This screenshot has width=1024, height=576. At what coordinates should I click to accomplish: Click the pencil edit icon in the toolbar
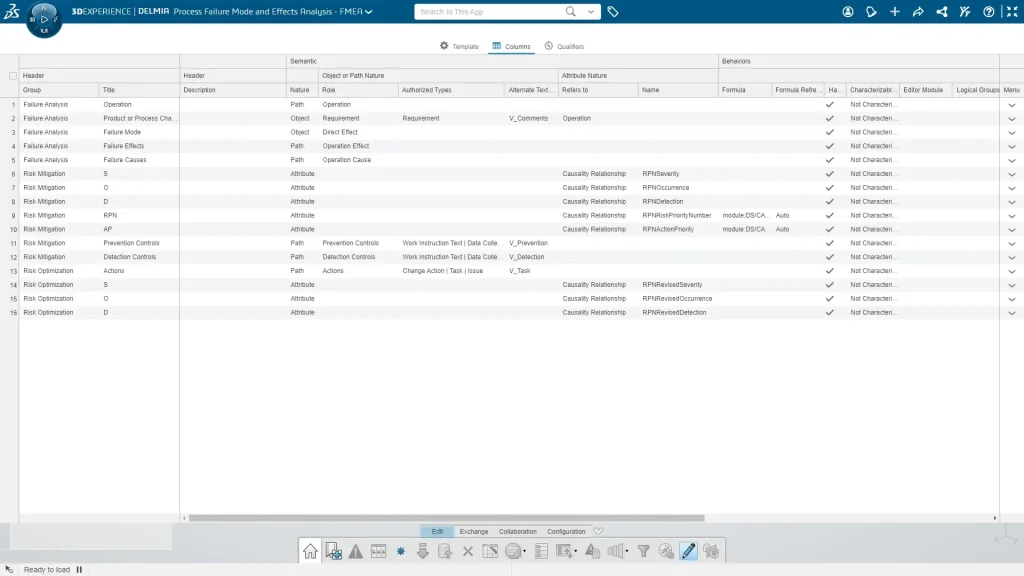[688, 551]
